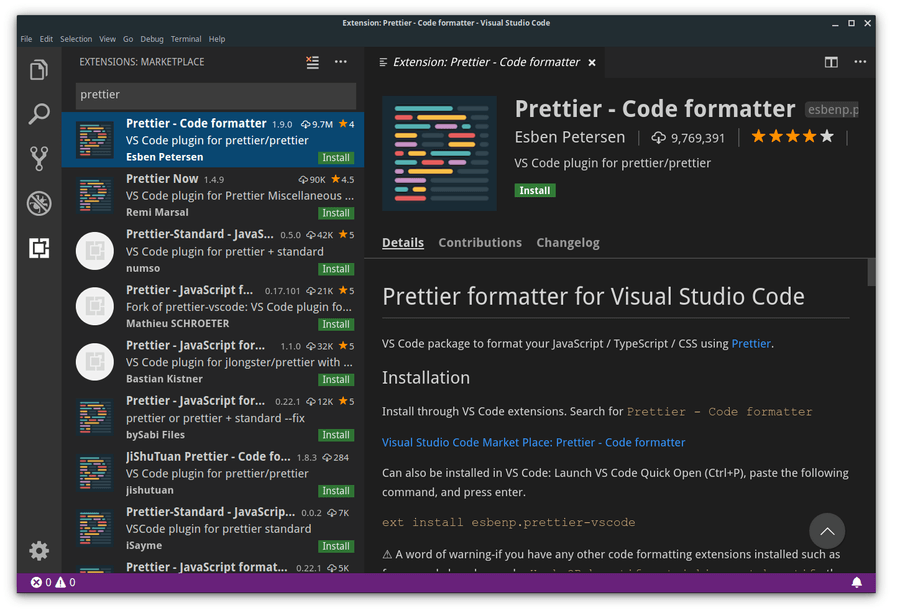
Task: Click the split editor icon
Action: tap(831, 62)
